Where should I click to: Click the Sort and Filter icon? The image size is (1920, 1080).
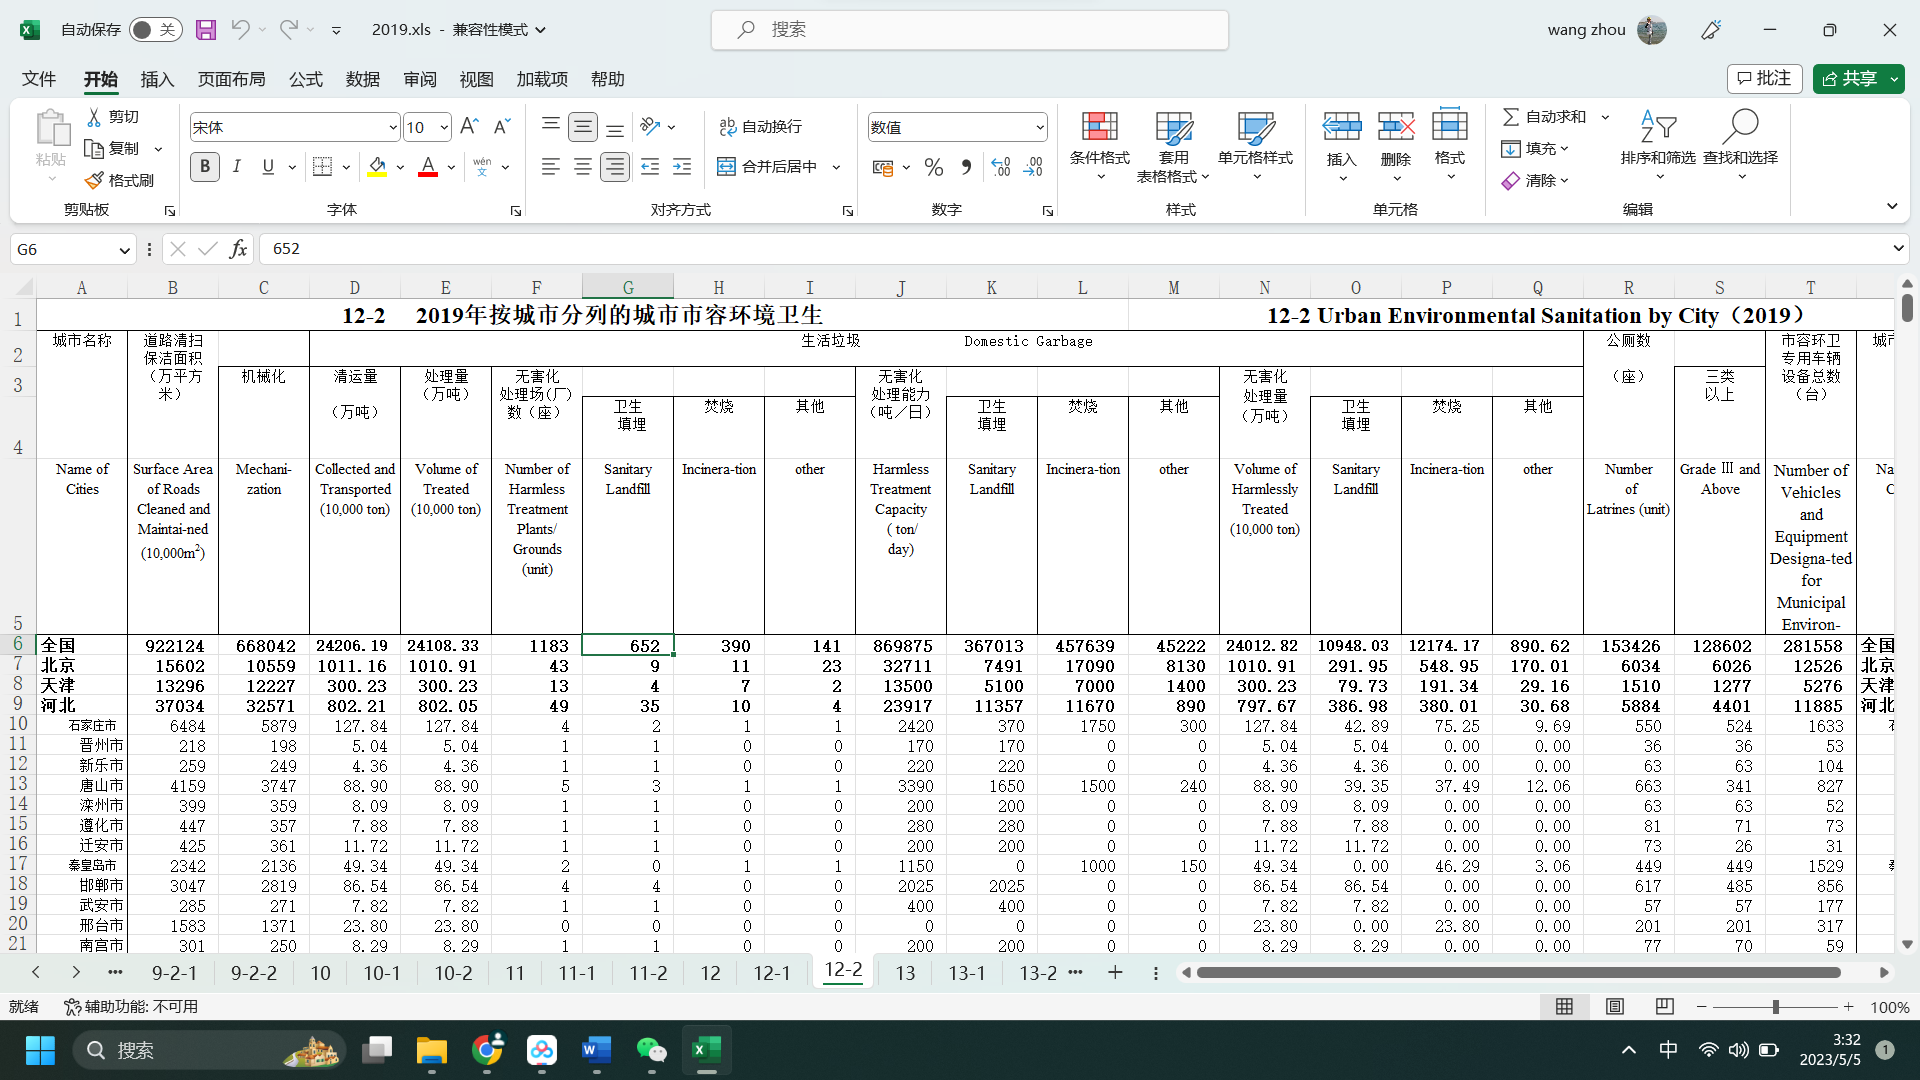tap(1657, 127)
